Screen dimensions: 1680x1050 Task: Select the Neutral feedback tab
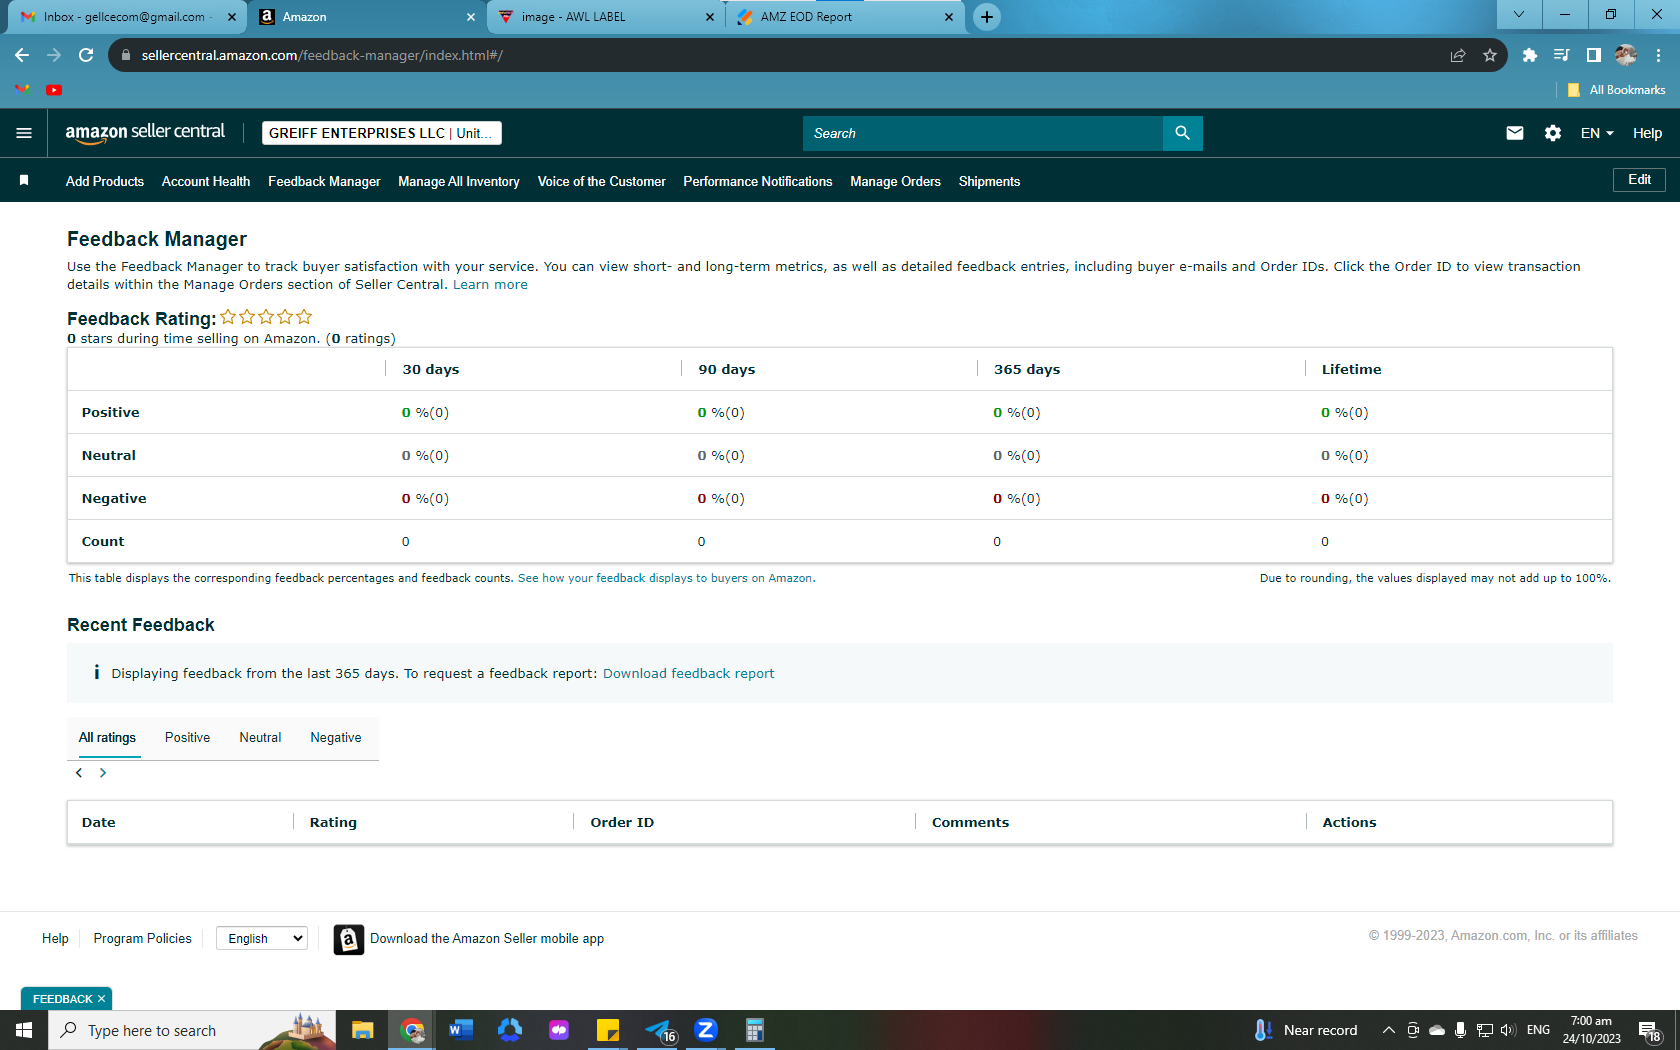260,738
